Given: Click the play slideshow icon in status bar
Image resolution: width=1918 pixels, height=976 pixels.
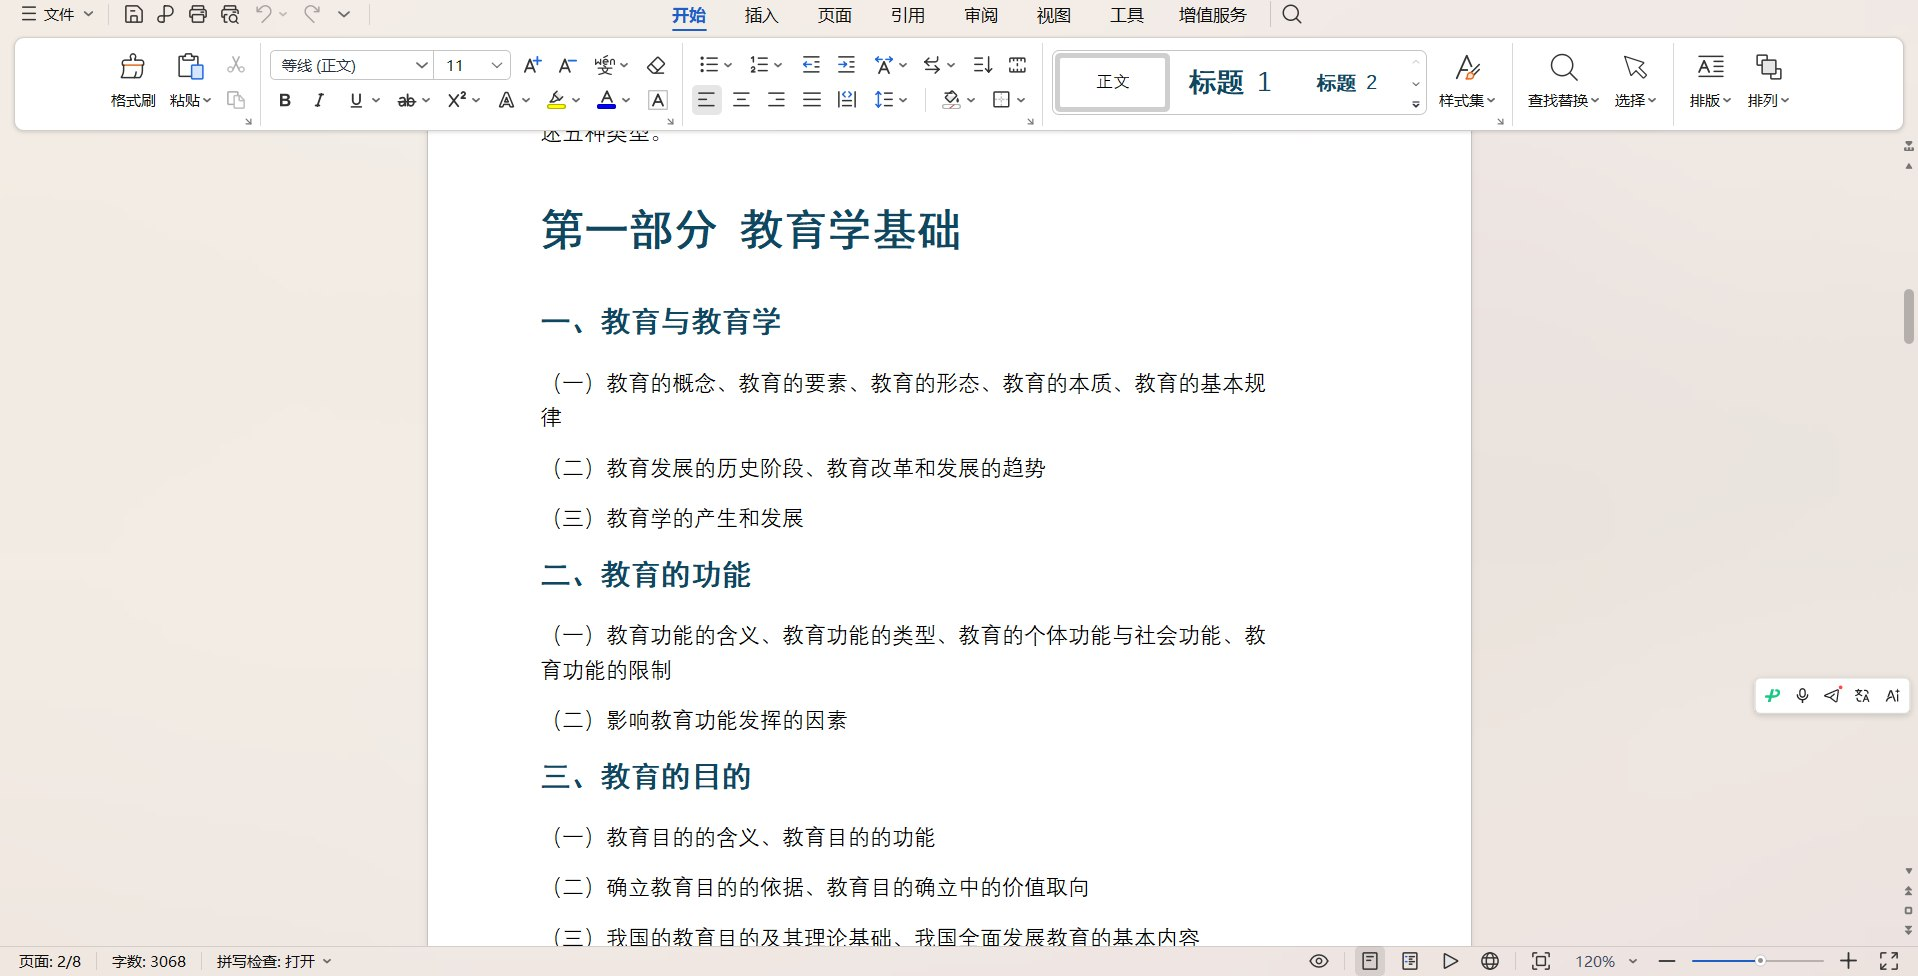Looking at the screenshot, I should pyautogui.click(x=1450, y=961).
